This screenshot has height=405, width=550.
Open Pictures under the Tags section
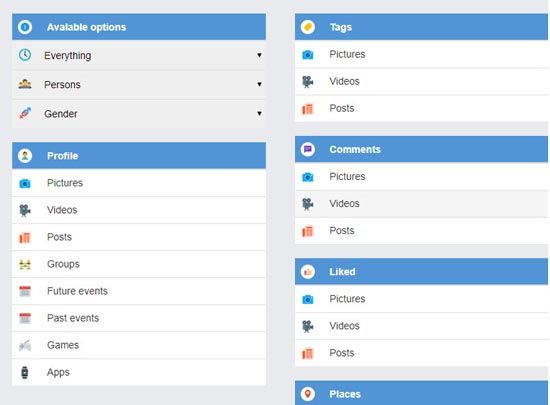[421, 54]
